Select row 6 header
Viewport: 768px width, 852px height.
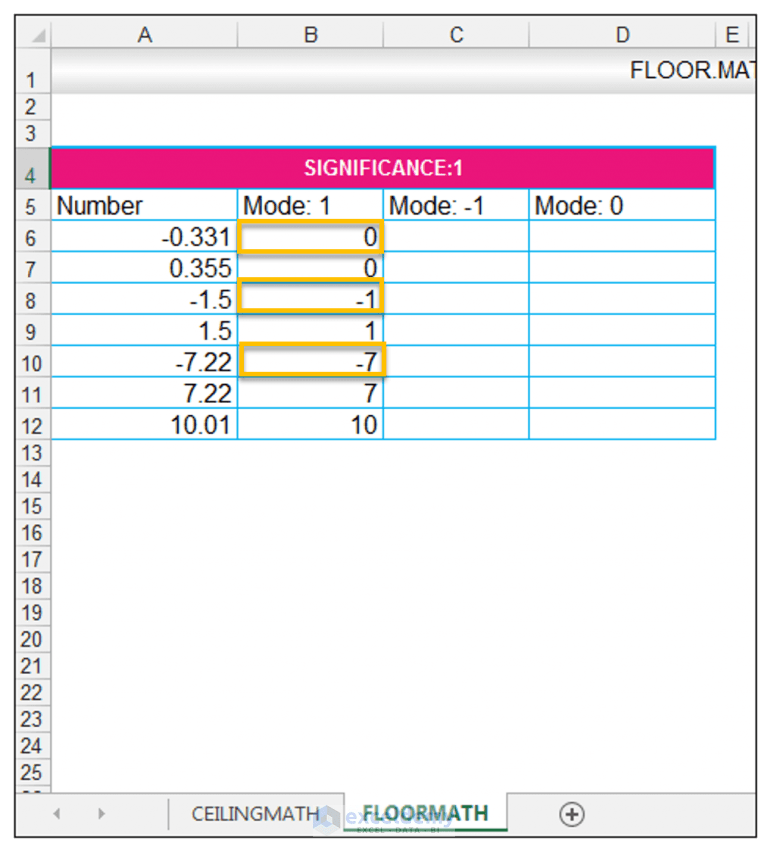[32, 236]
